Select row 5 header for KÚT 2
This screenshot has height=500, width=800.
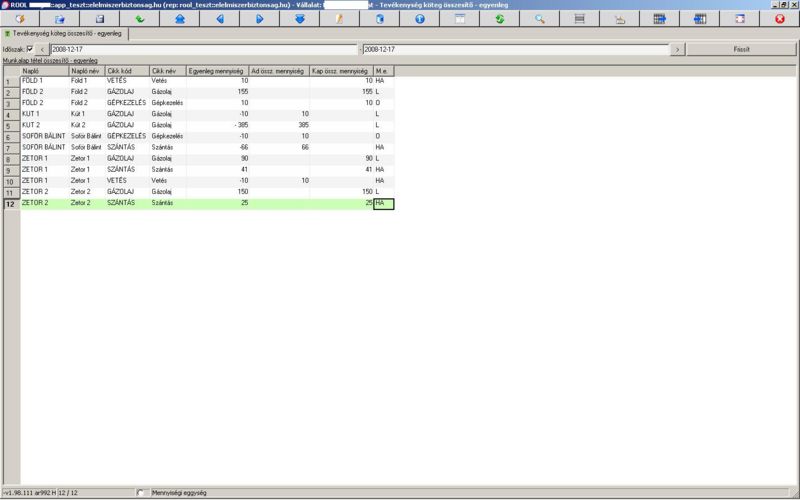pyautogui.click(x=10, y=125)
